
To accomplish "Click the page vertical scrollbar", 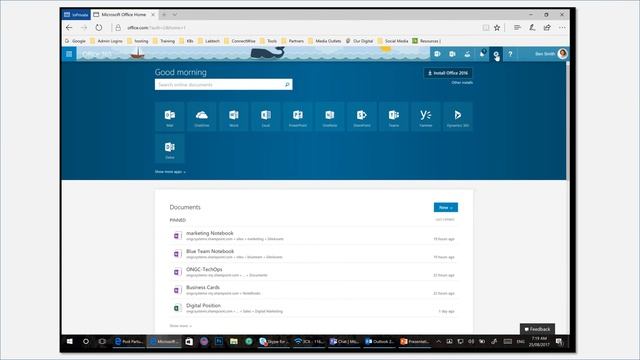I will (x=567, y=120).
